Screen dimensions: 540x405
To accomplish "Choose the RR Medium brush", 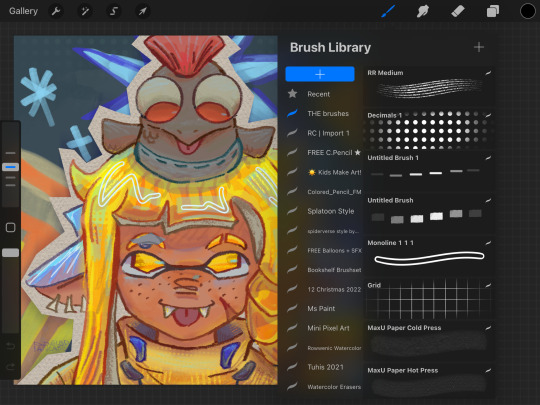I will (x=429, y=86).
